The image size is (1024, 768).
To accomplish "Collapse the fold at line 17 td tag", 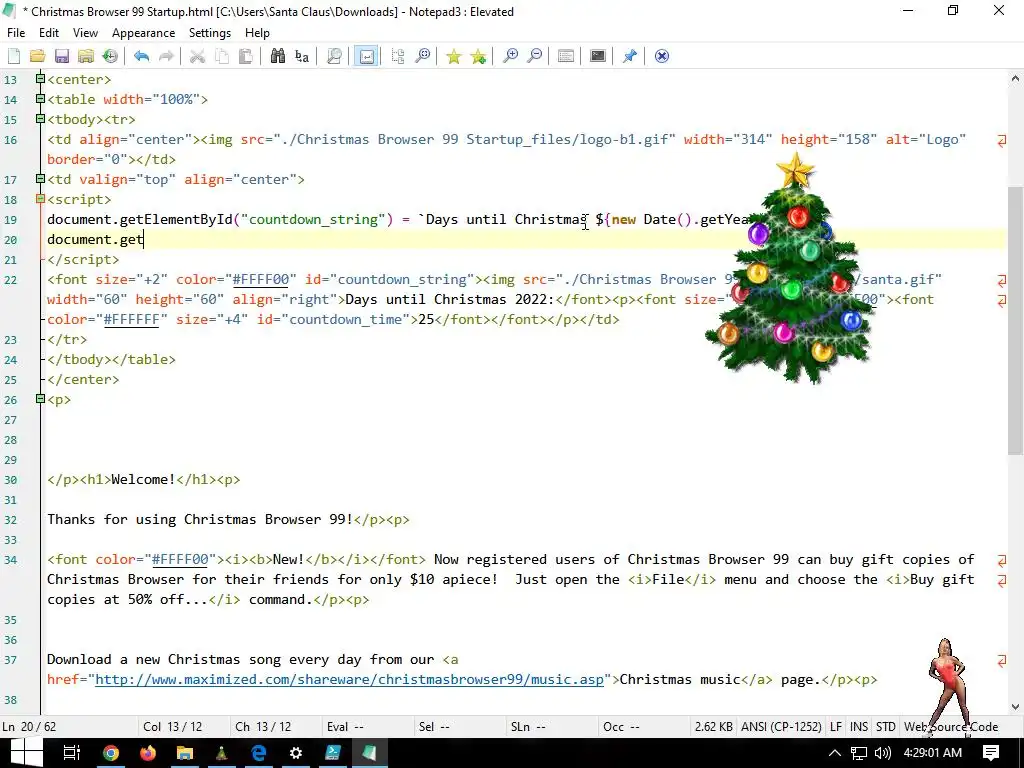I will click(40, 179).
